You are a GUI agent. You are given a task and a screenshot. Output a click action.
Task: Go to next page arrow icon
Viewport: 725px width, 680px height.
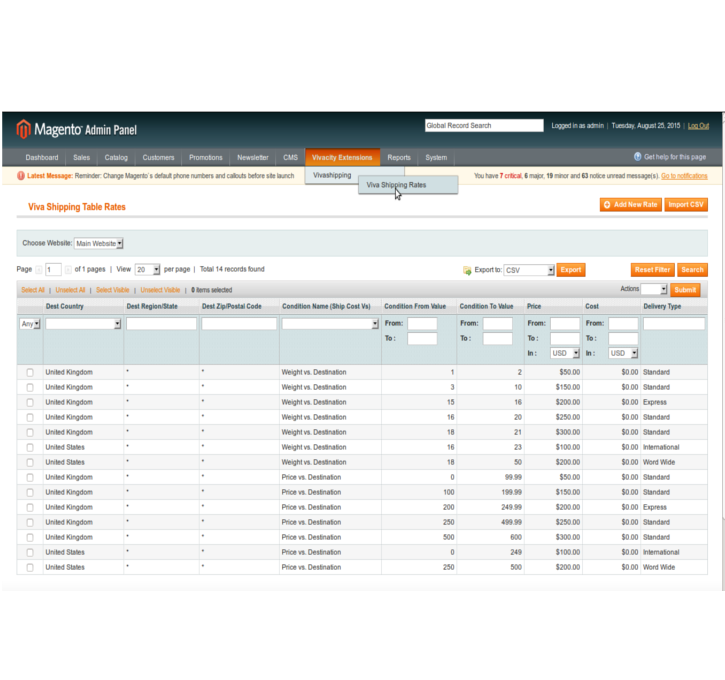tap(68, 270)
